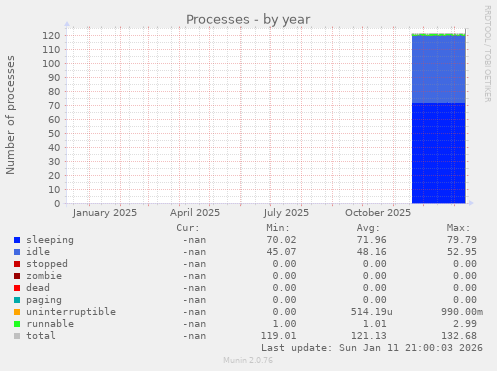Click the 'stopped' legend label
497x371 pixels.
47,264
